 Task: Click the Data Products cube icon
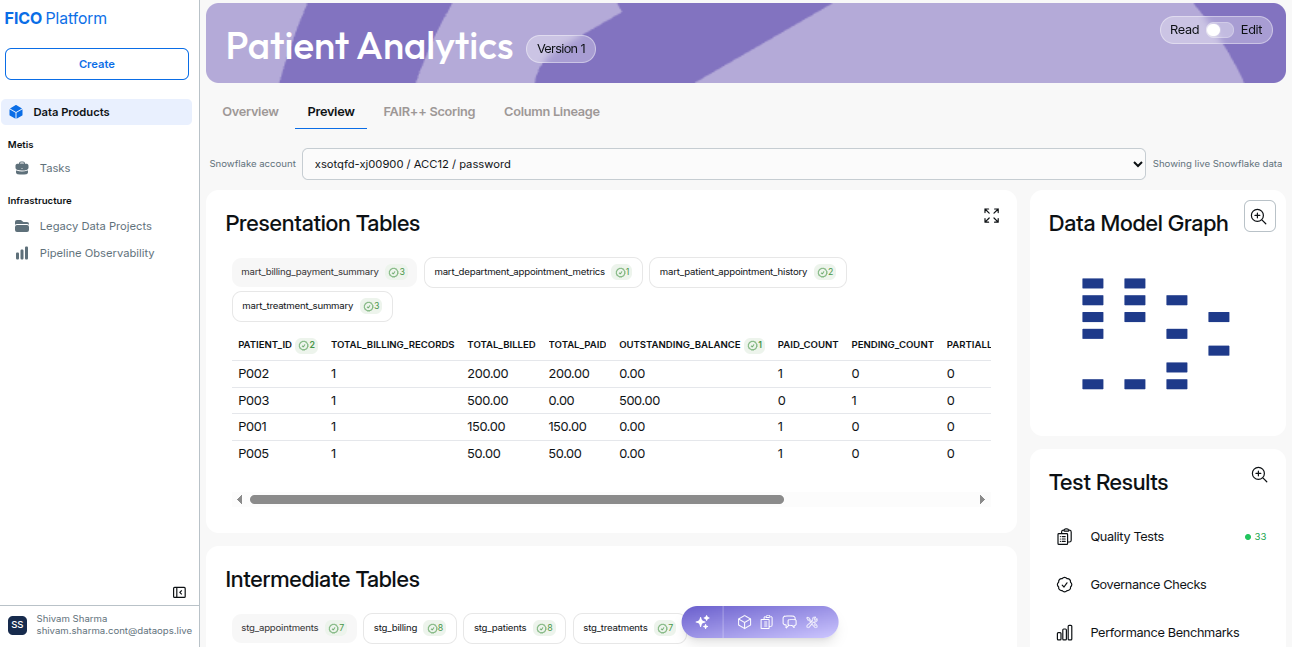(16, 112)
